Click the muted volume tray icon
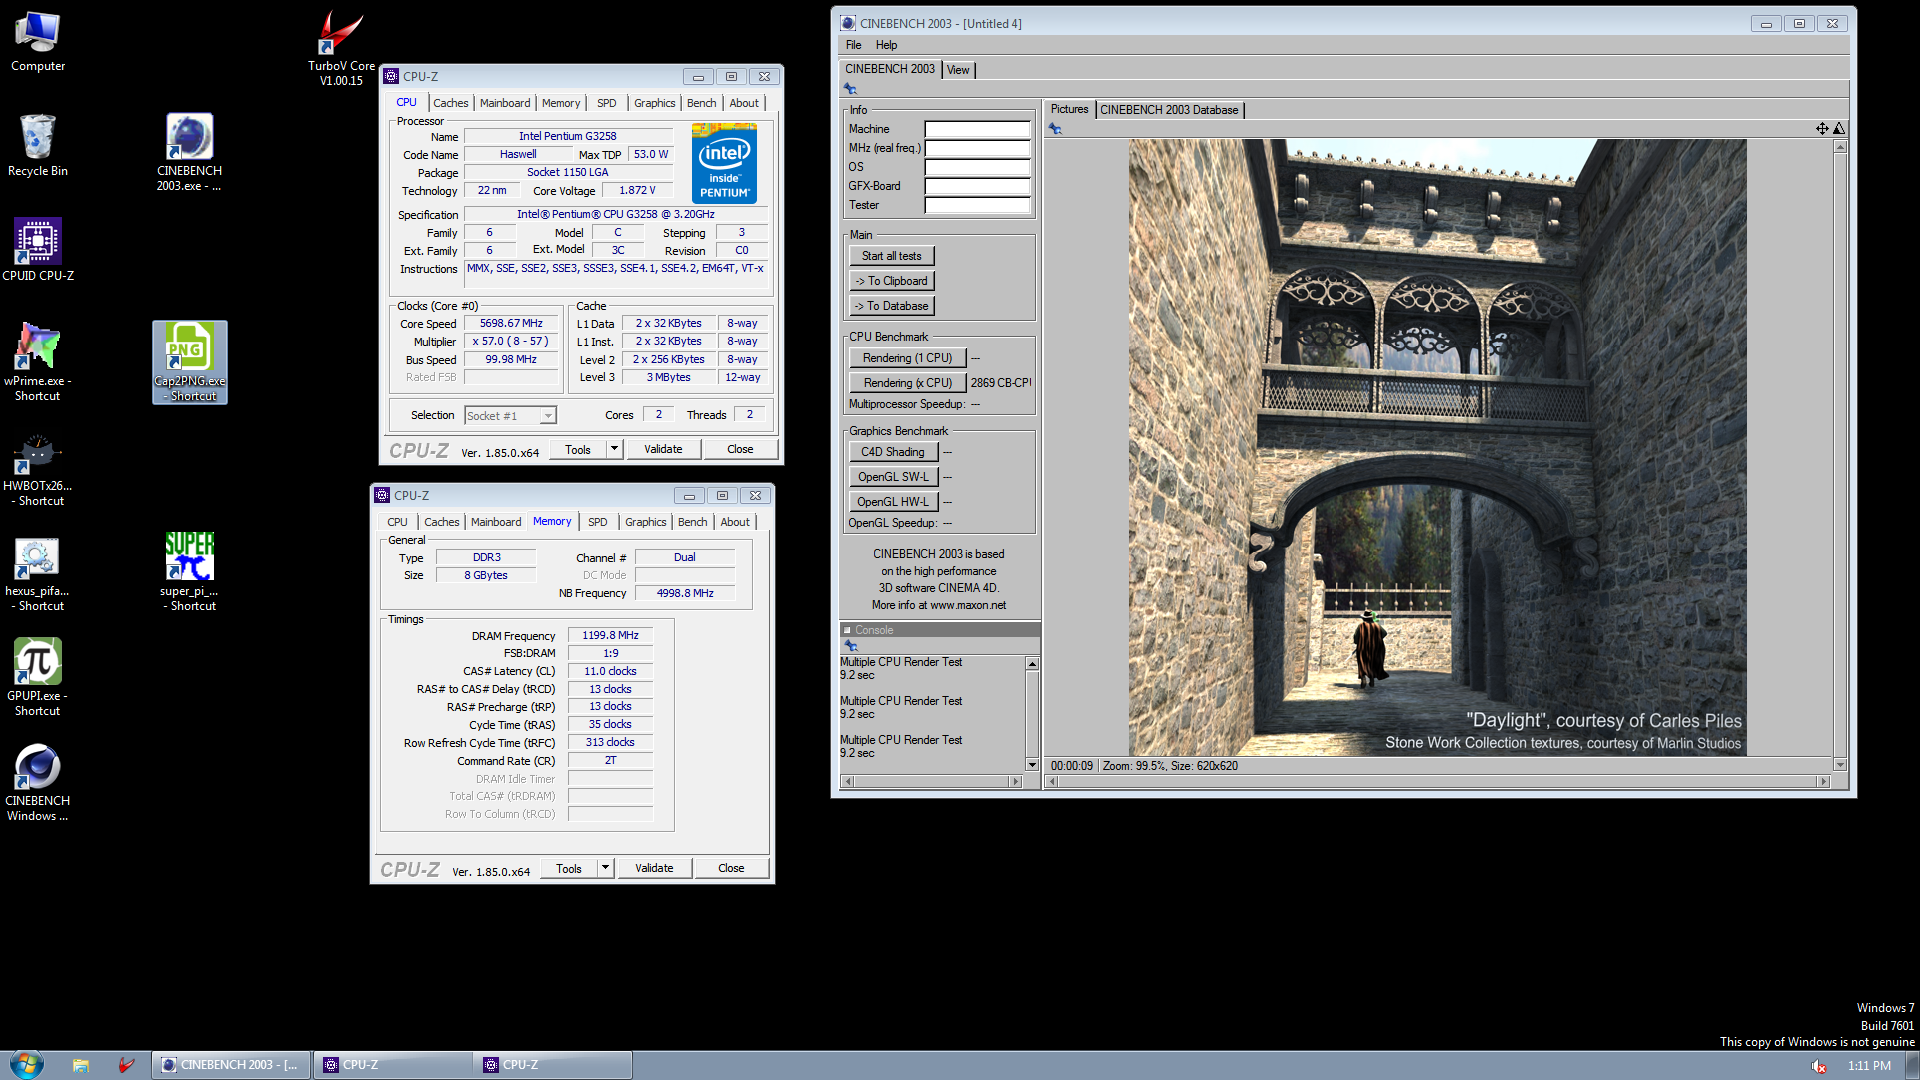 (x=1819, y=1066)
